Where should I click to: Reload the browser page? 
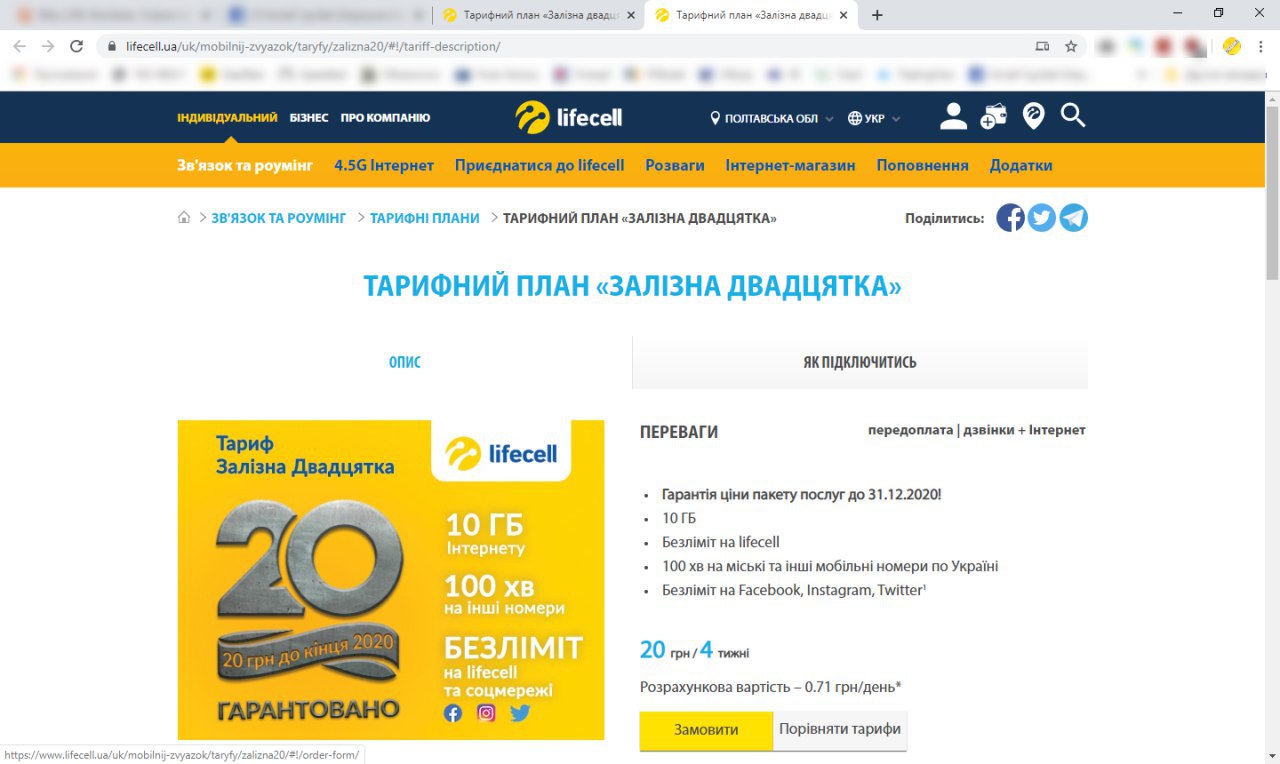[x=76, y=46]
